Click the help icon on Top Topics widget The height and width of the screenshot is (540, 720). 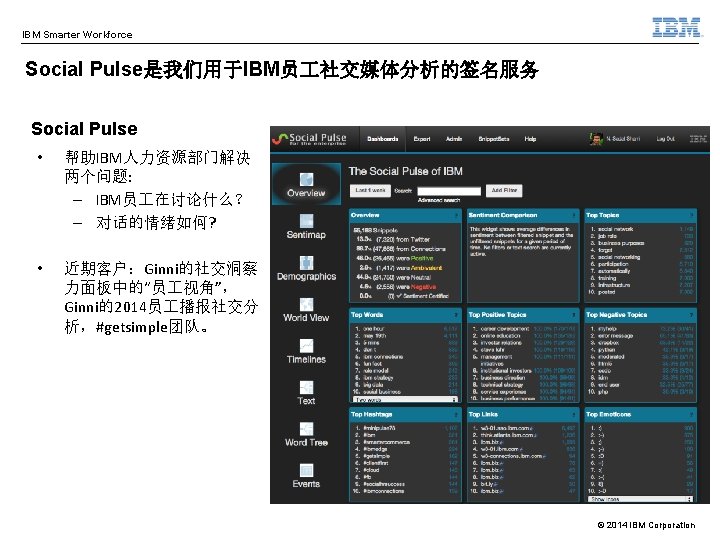click(x=692, y=215)
